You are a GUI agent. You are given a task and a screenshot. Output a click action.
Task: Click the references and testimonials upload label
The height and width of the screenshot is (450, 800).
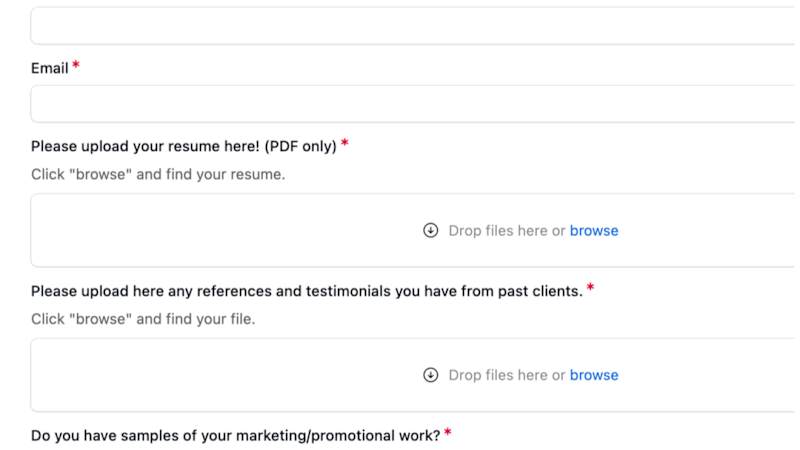pos(307,291)
